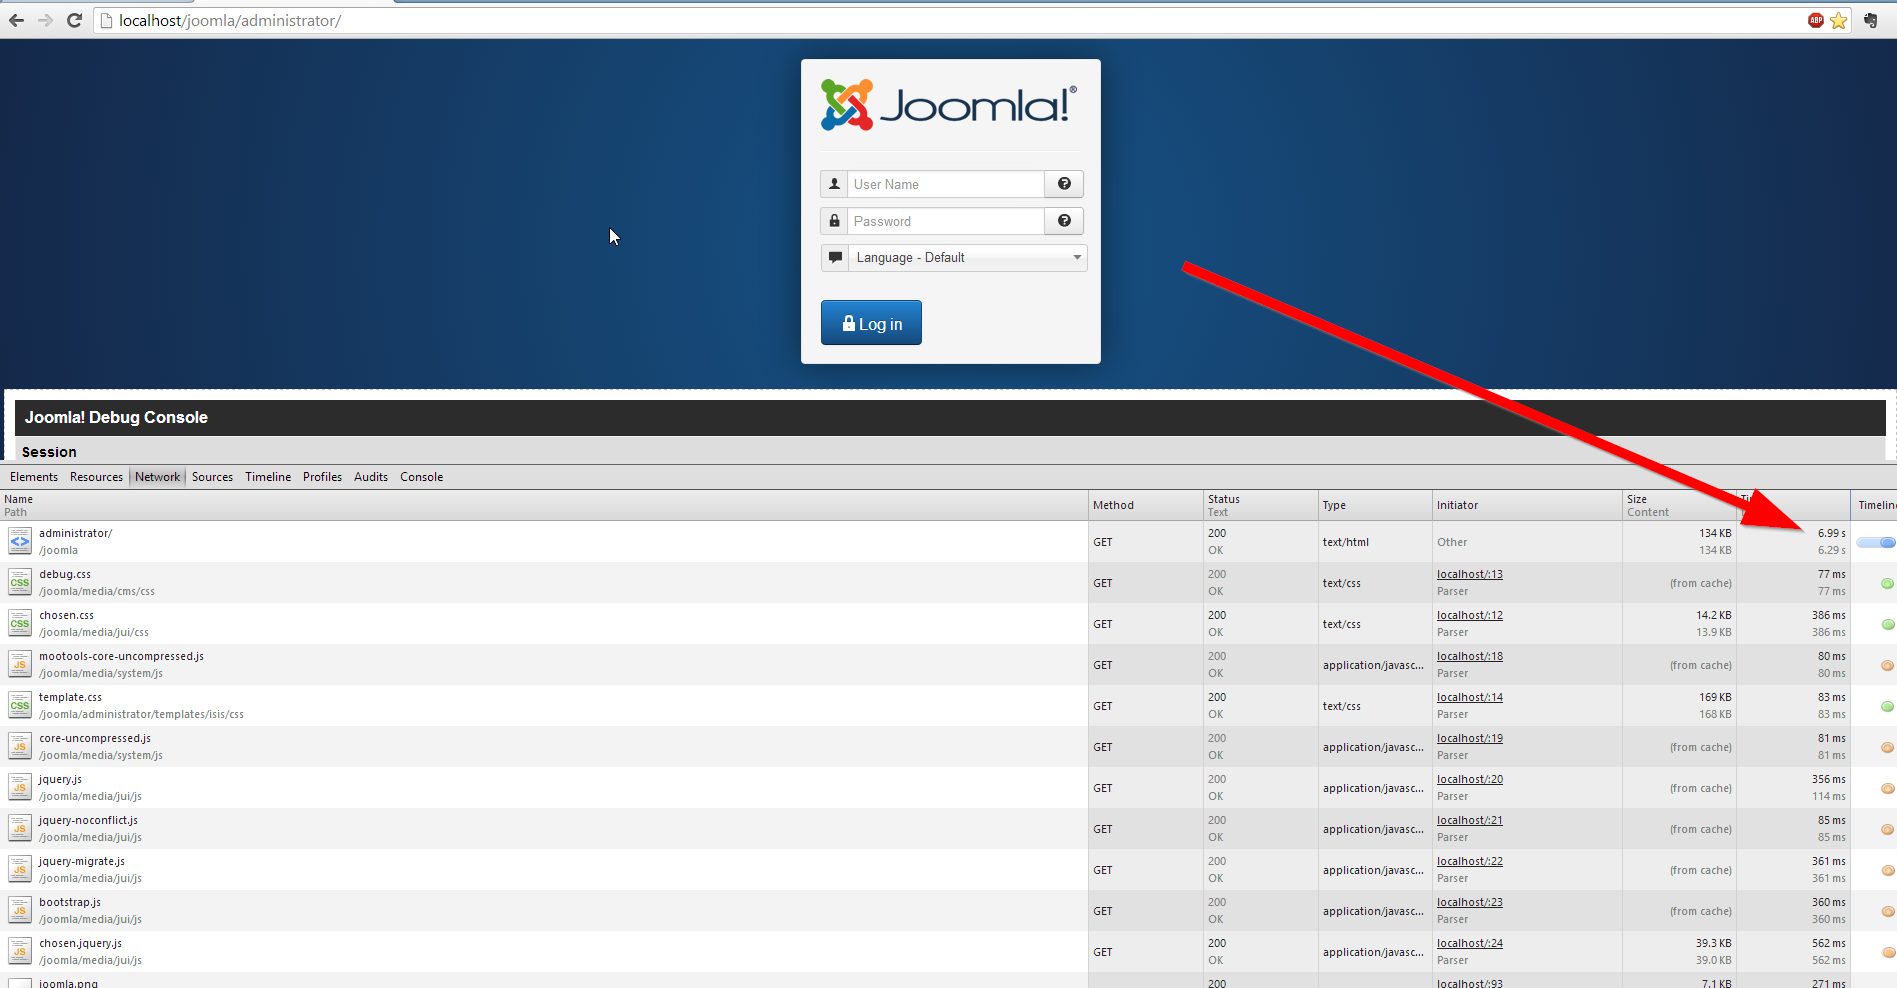This screenshot has width=1897, height=988.
Task: Select the JS icon for jquery-noconflict.js
Action: point(20,828)
